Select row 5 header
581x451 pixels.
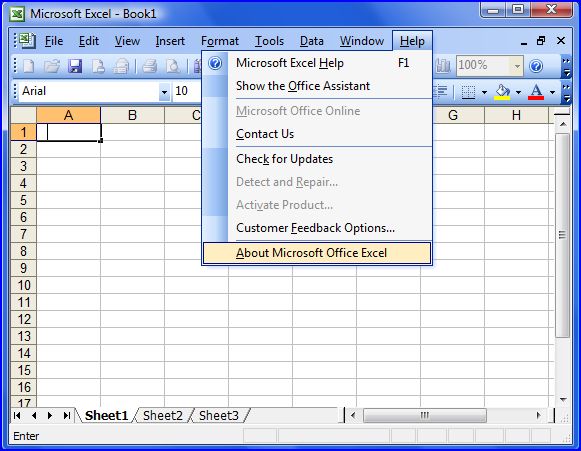coord(23,200)
